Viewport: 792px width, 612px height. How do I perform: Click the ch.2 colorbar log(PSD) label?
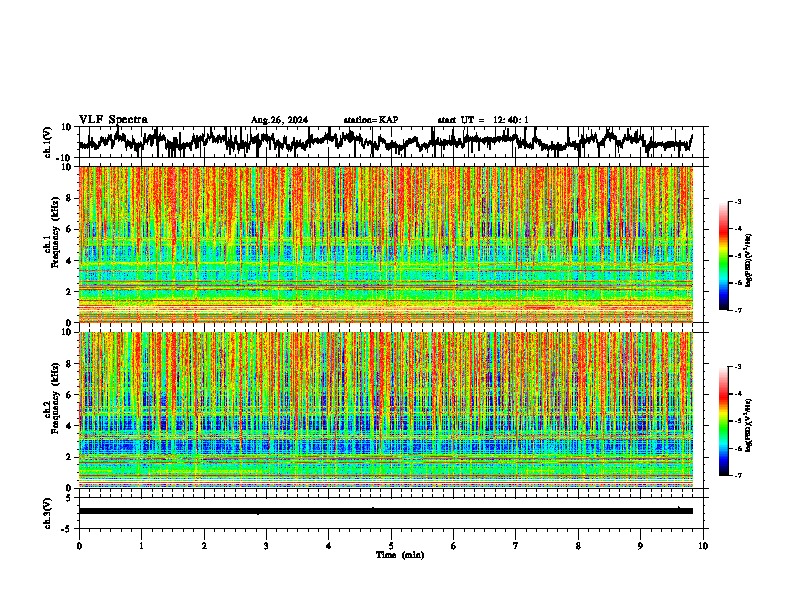pyautogui.click(x=748, y=426)
